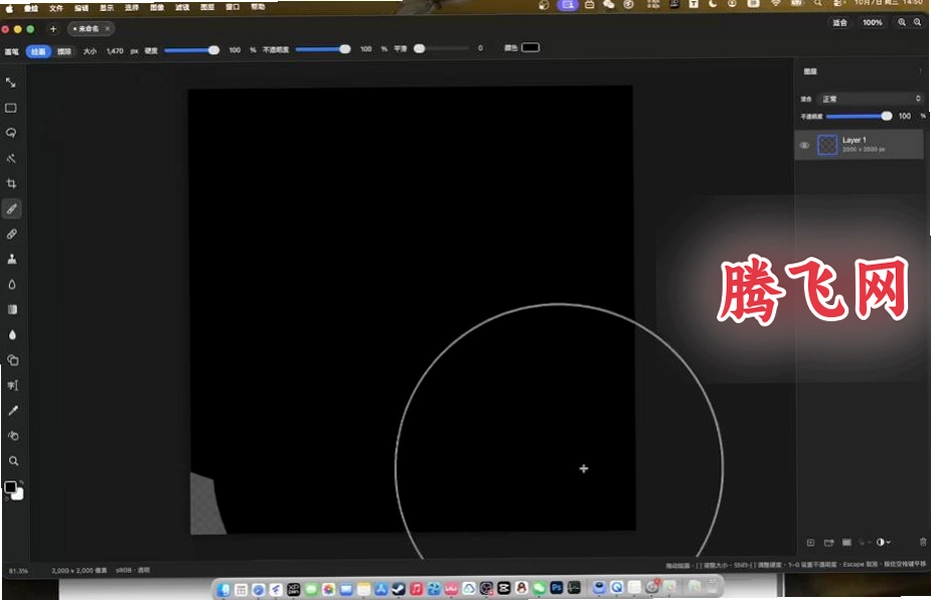Image resolution: width=931 pixels, height=600 pixels.
Task: Click the foreground black color swatch
Action: click(10, 487)
